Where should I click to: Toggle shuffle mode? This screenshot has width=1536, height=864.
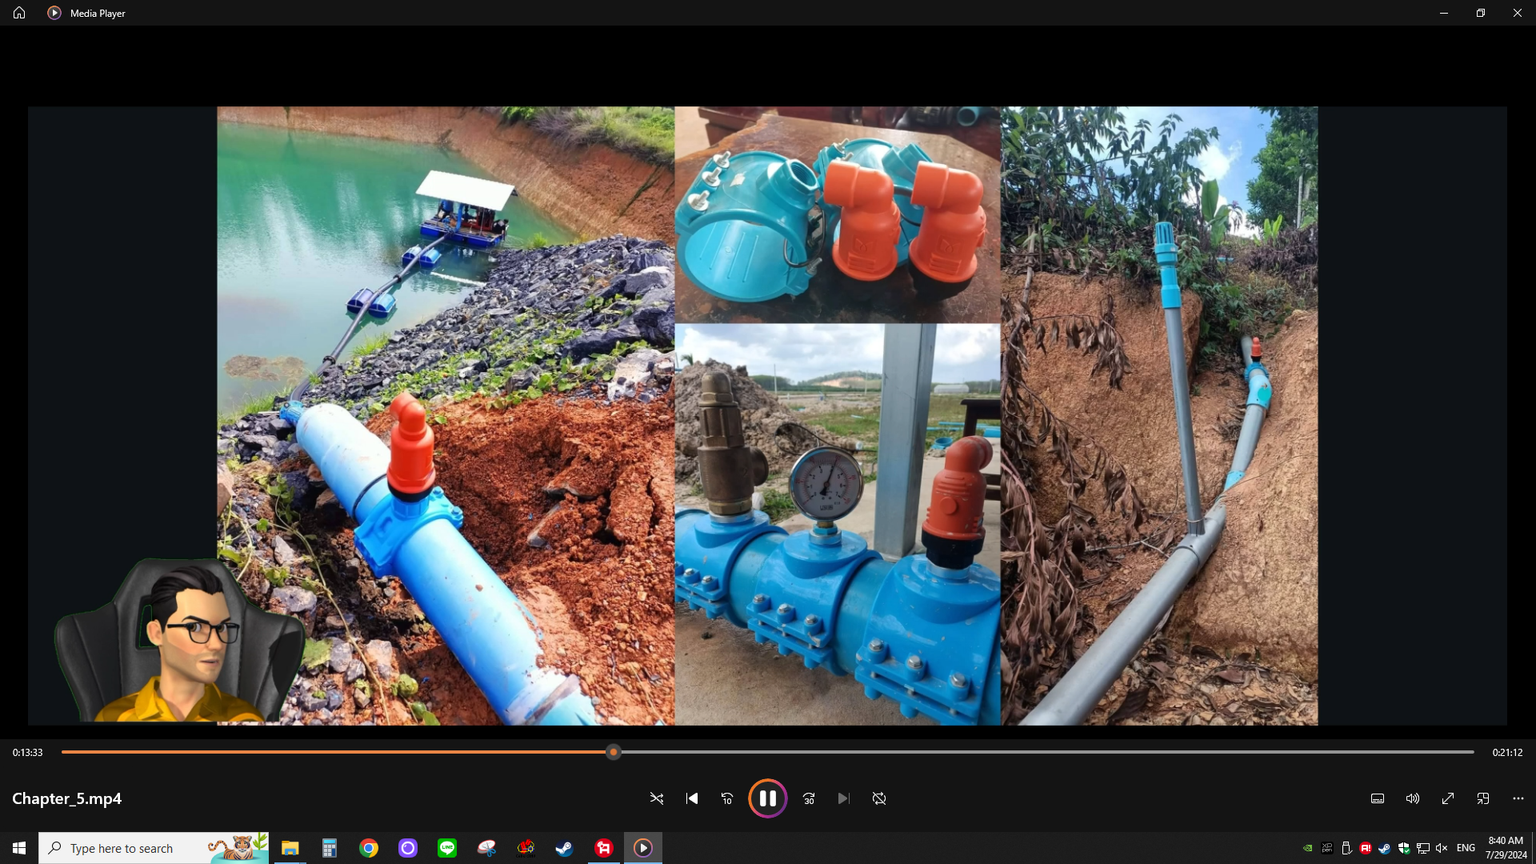657,798
